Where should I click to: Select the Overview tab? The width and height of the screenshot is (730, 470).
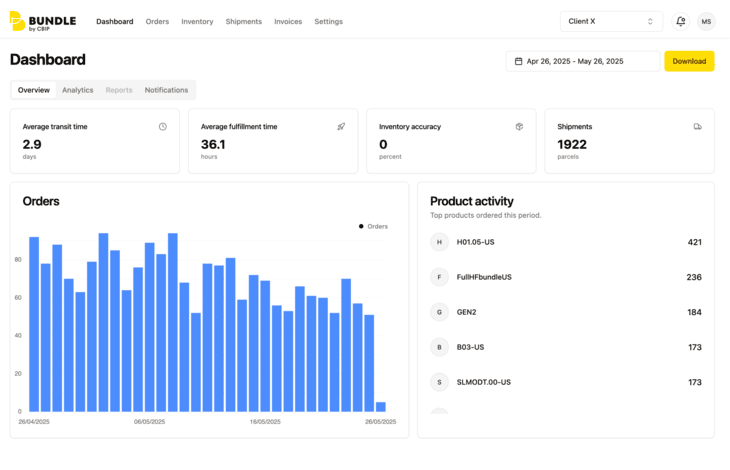34,90
